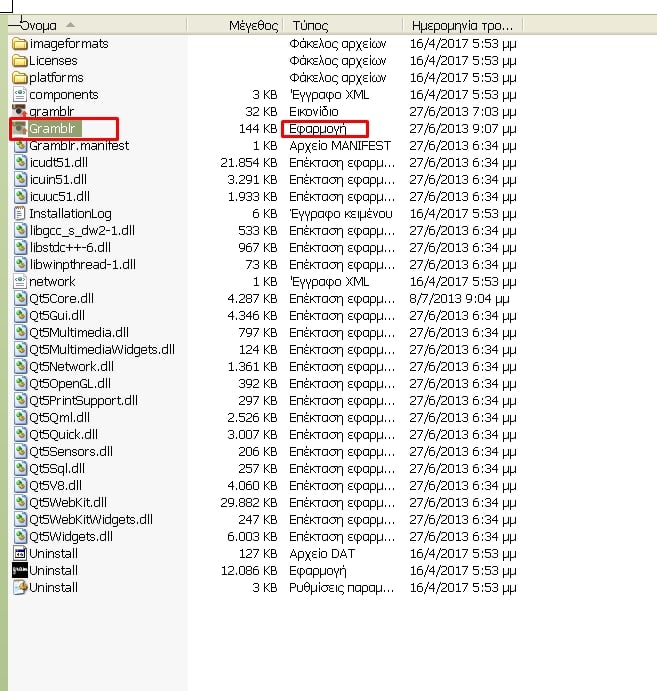Click the Qt5Network.dll file icon

pos(20,367)
